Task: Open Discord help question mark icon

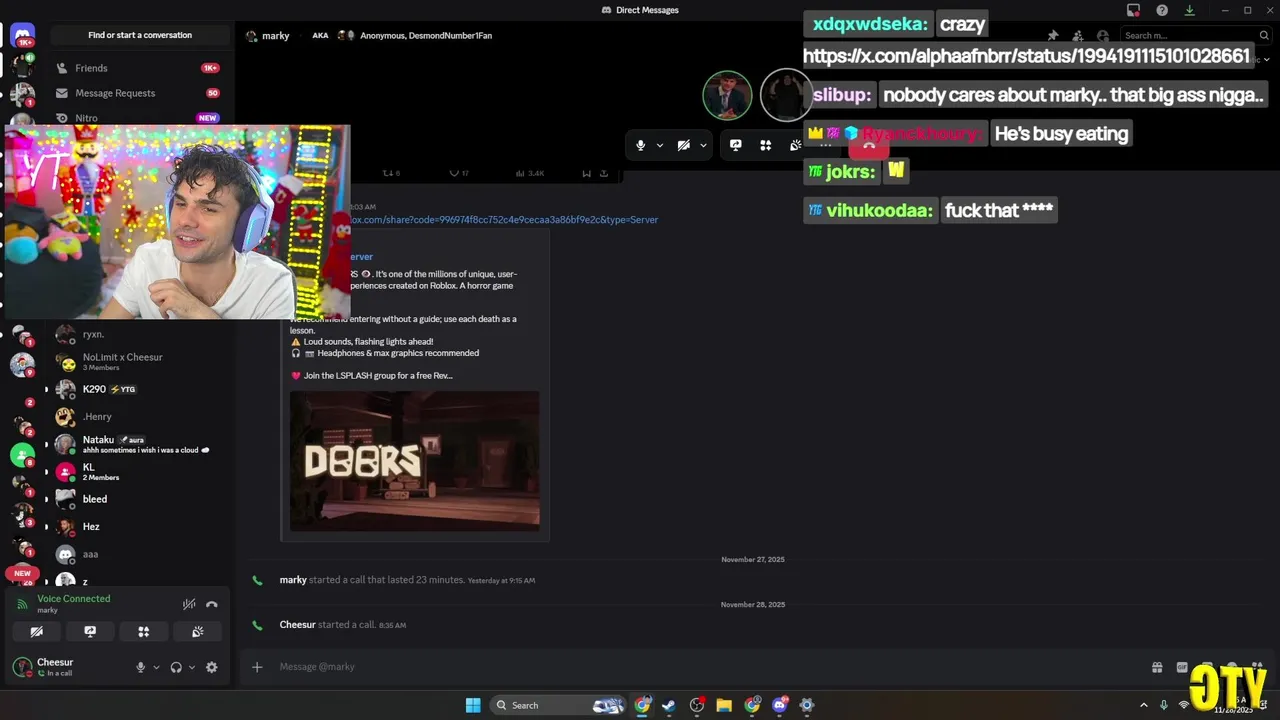Action: (1162, 10)
